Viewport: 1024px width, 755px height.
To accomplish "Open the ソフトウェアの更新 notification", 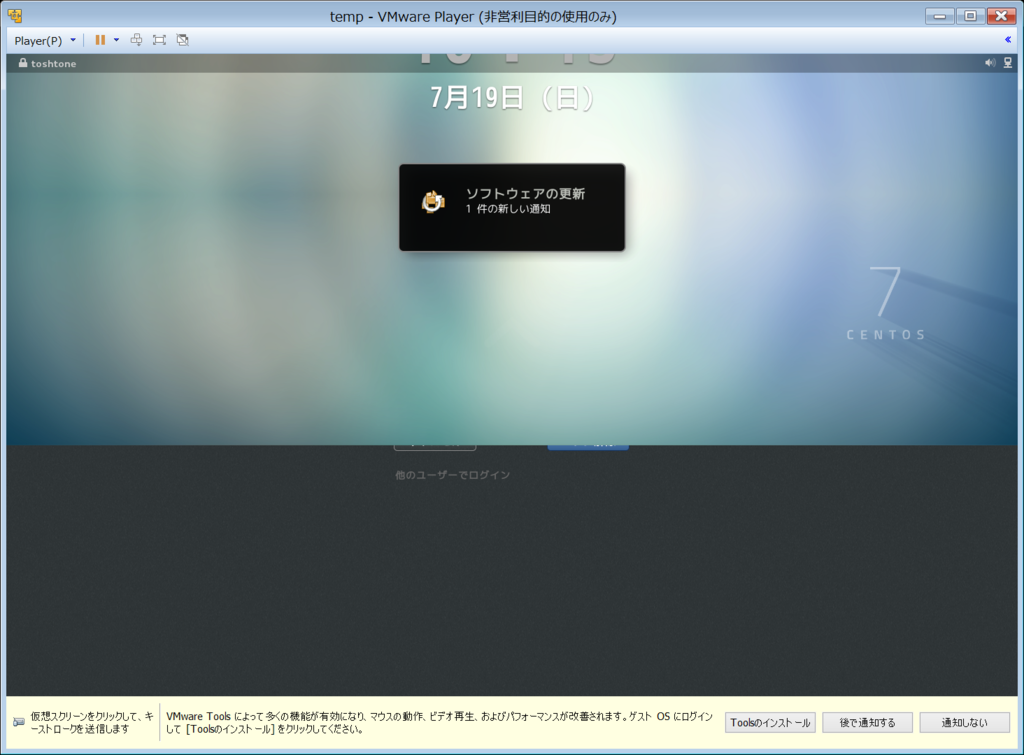I will [x=512, y=207].
